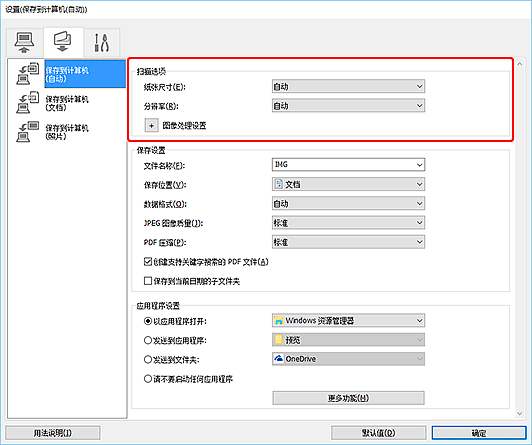Open the 预览 application dropdown
Viewport: 532px width, 445px height.
[x=348, y=340]
